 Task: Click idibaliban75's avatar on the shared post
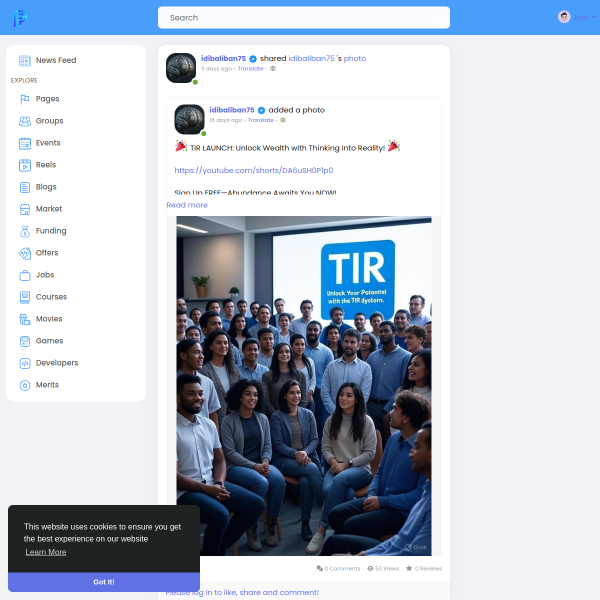[x=181, y=67]
